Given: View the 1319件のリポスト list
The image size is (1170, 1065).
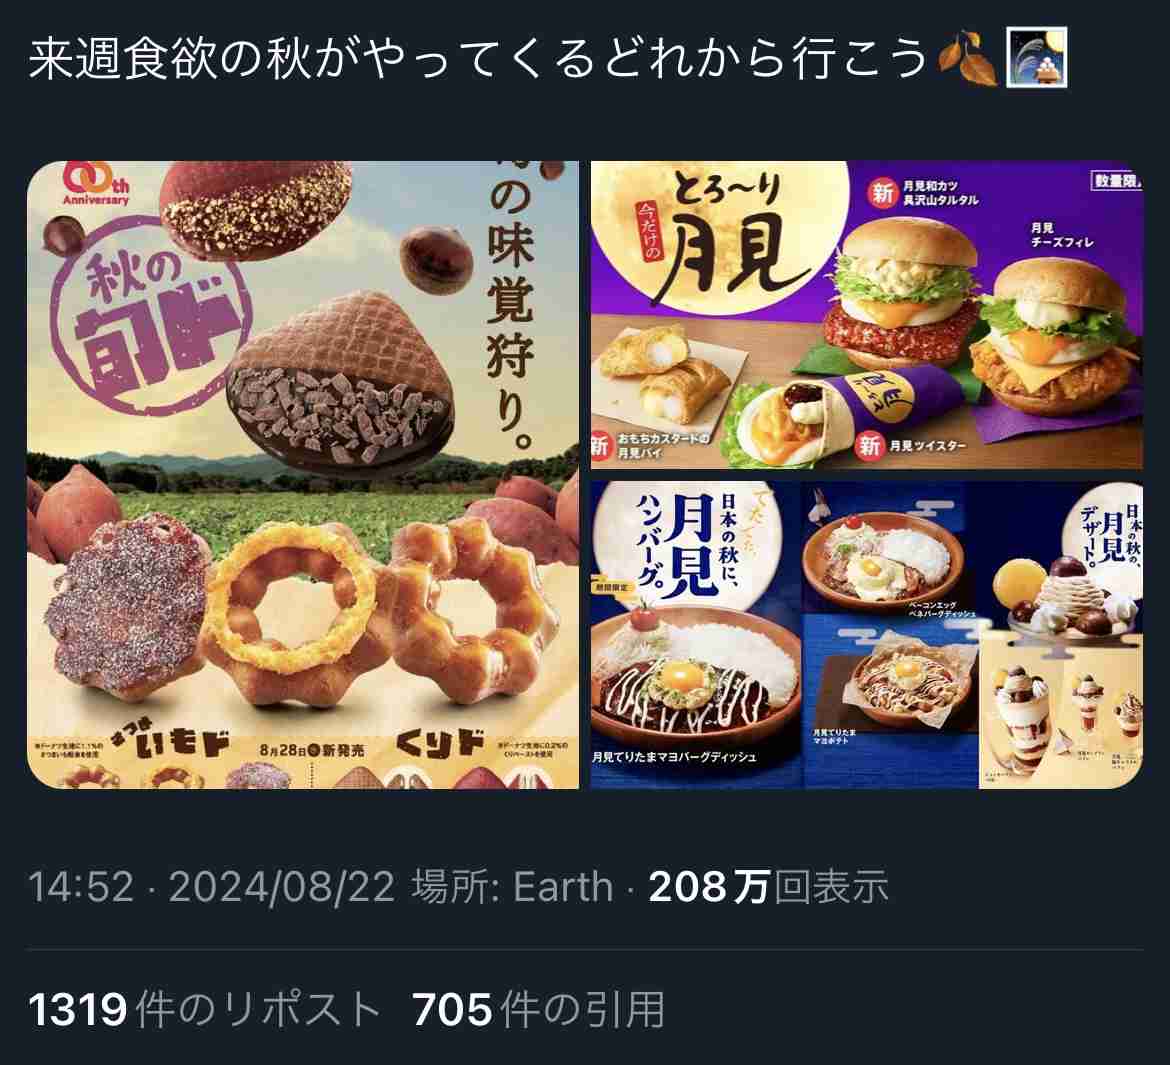Looking at the screenshot, I should click(204, 1009).
